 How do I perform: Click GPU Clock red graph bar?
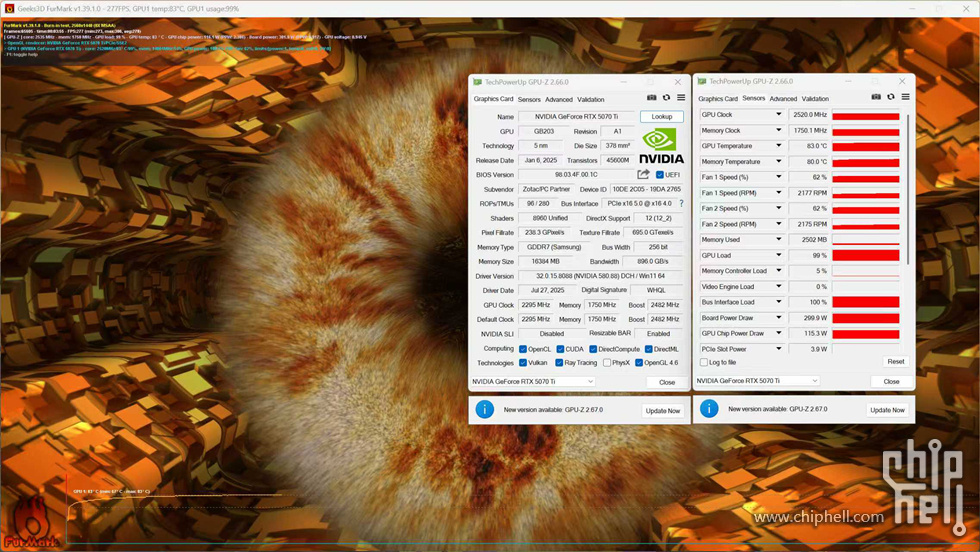point(866,116)
